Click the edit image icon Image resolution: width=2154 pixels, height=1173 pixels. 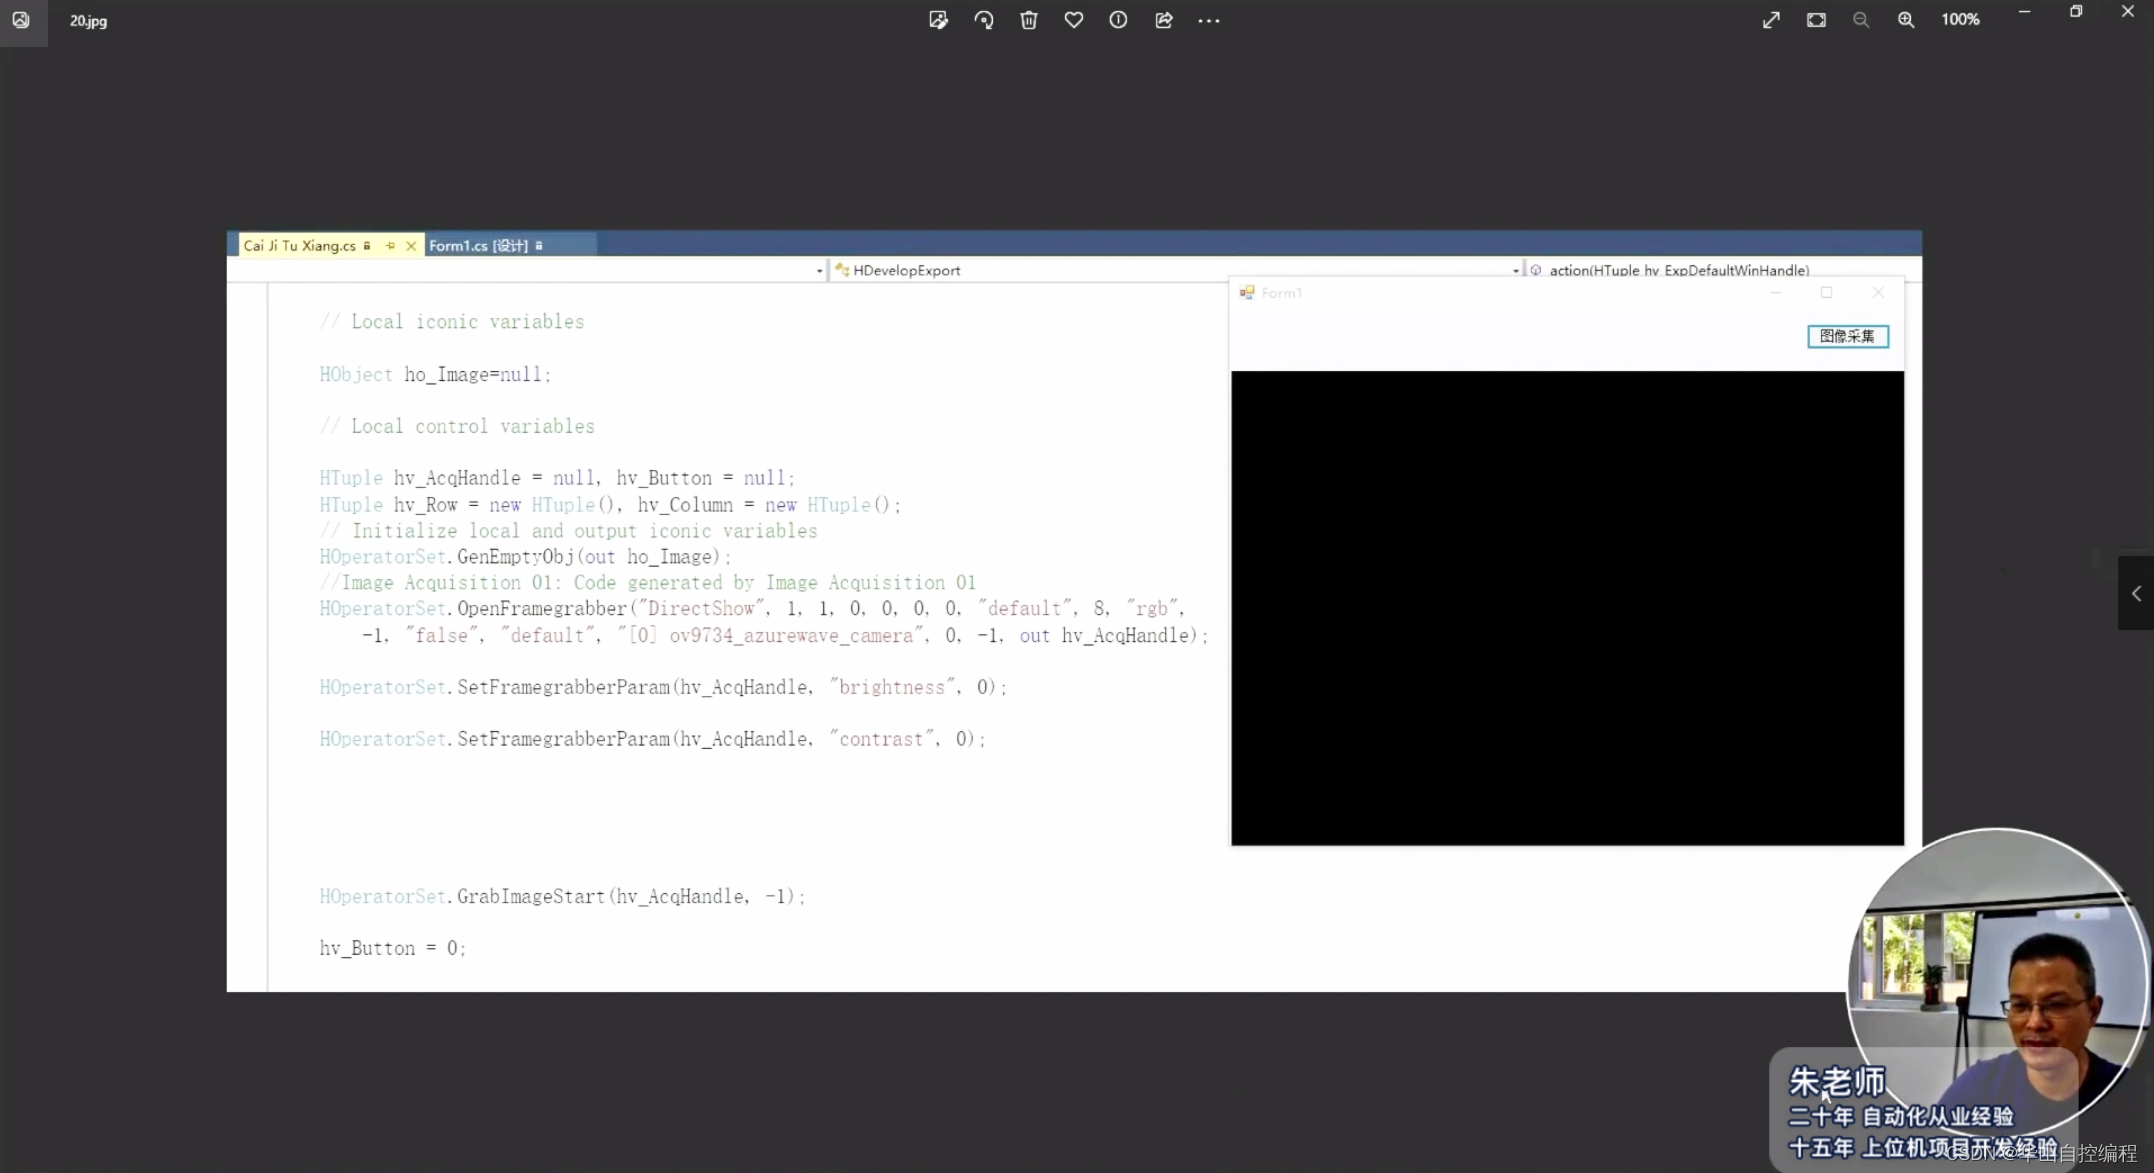click(x=938, y=20)
